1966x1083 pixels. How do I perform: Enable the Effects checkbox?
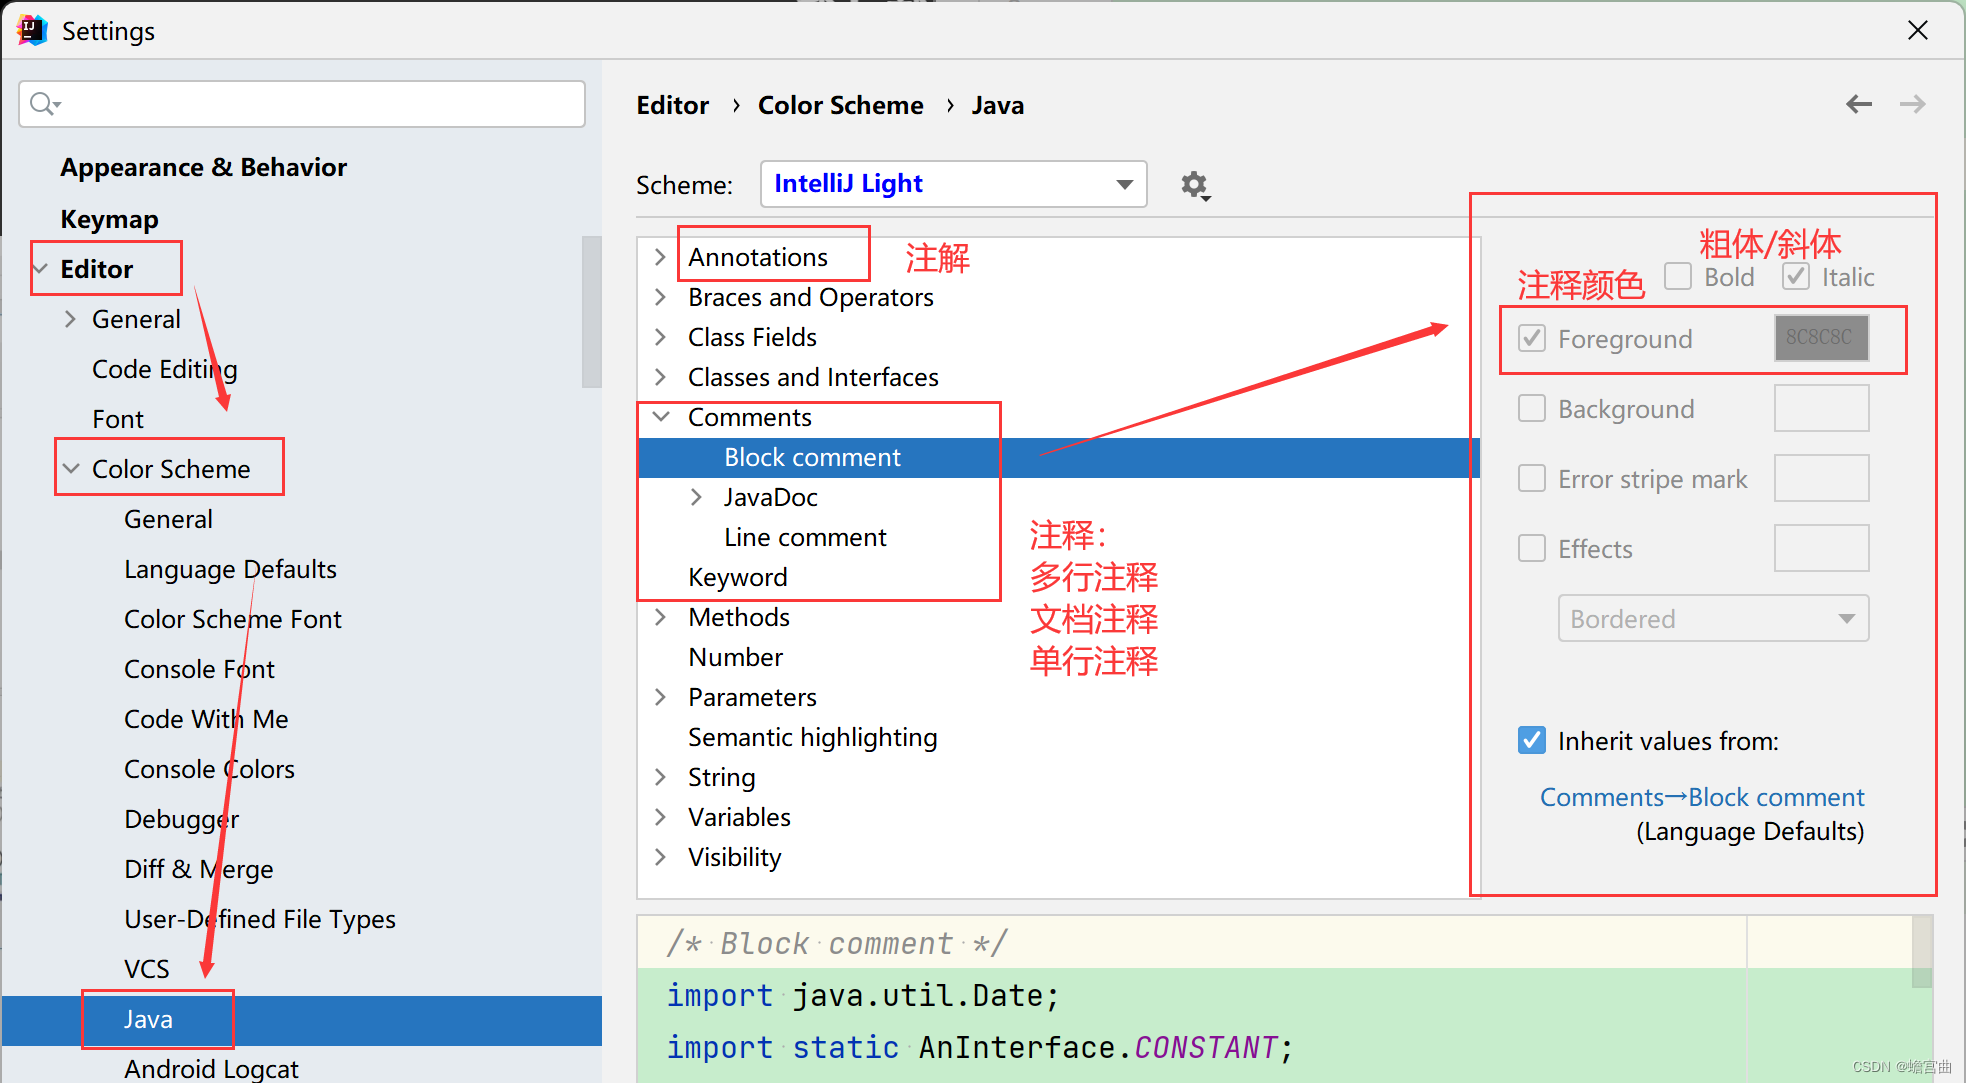(1532, 548)
